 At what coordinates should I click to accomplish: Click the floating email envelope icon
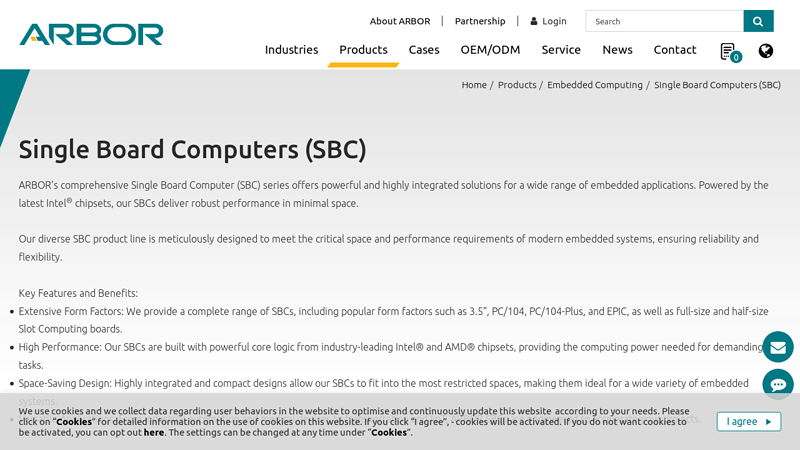(x=778, y=347)
